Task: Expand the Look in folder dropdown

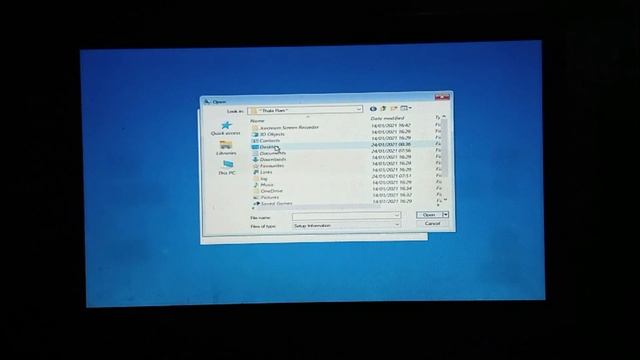Action: coord(358,109)
